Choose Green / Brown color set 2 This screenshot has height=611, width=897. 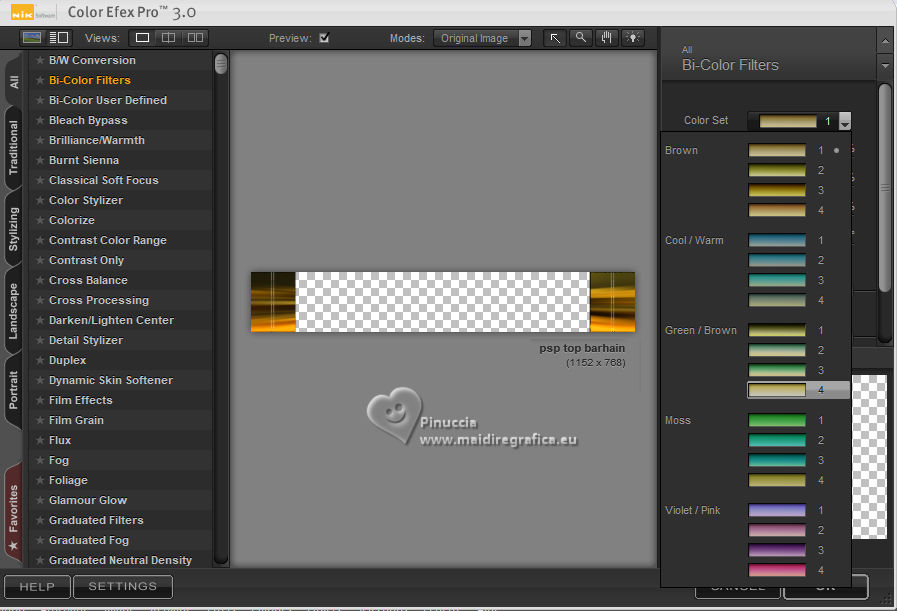(777, 350)
